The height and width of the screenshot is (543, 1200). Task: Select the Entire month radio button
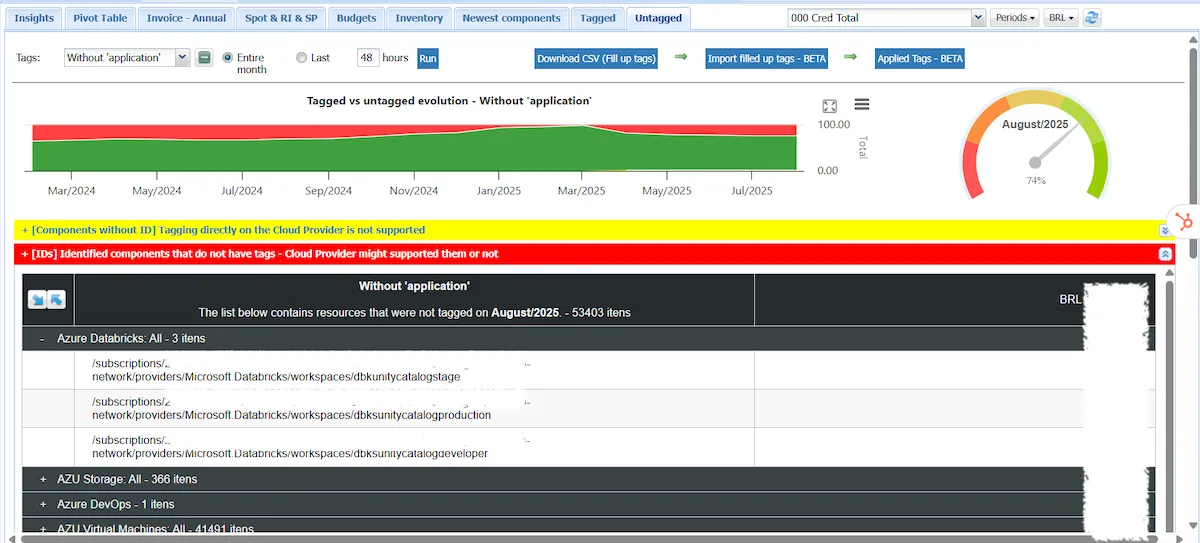(228, 58)
